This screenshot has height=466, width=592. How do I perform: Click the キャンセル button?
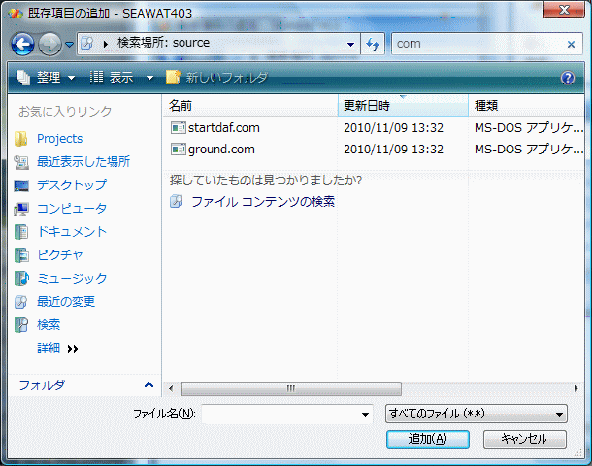click(524, 439)
